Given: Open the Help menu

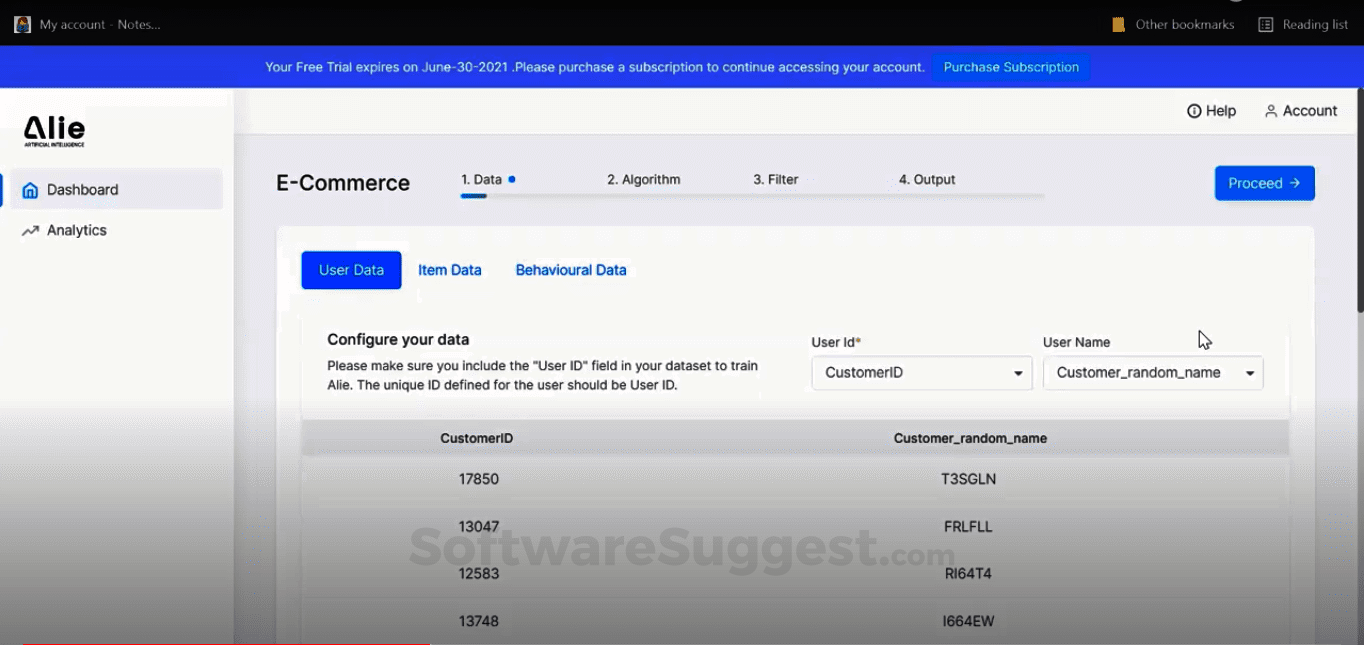Looking at the screenshot, I should [1211, 111].
